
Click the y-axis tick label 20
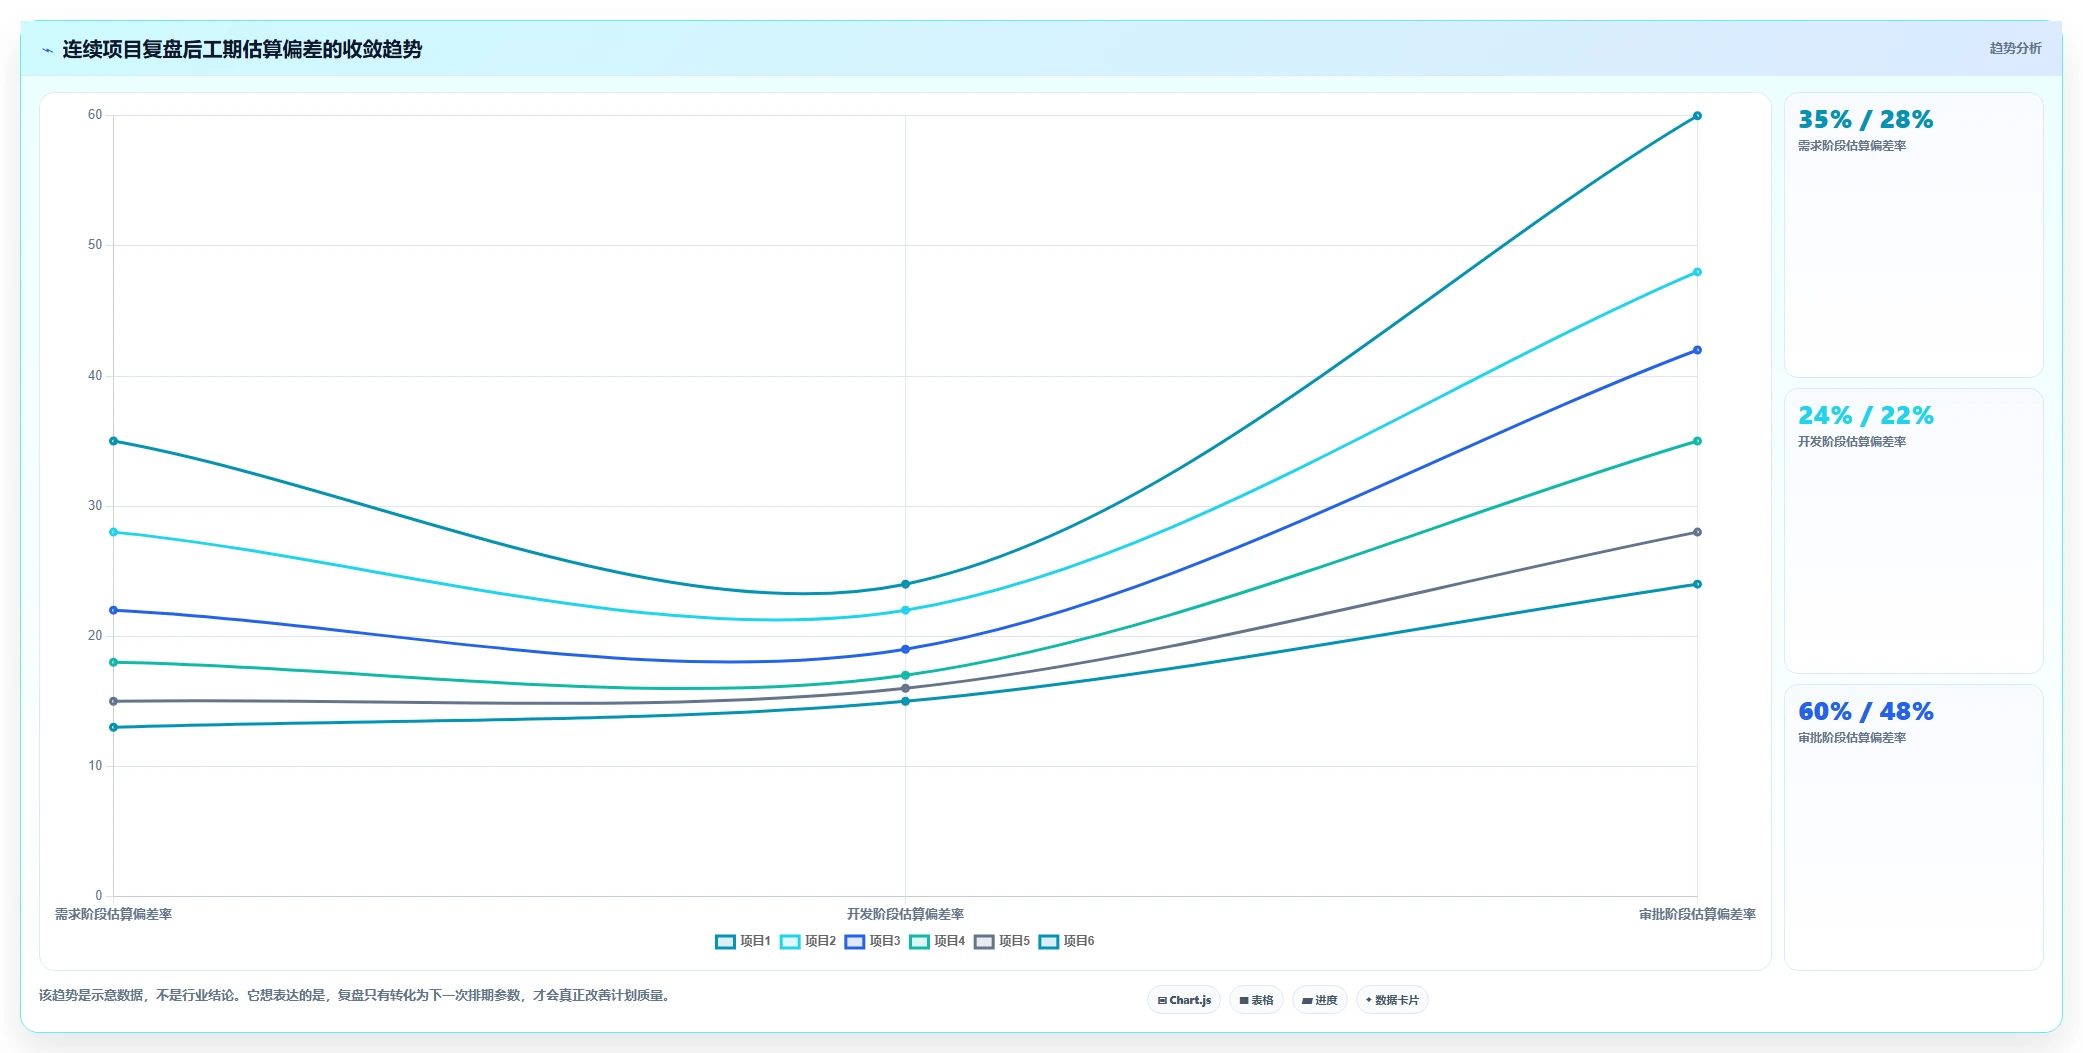pyautogui.click(x=95, y=636)
